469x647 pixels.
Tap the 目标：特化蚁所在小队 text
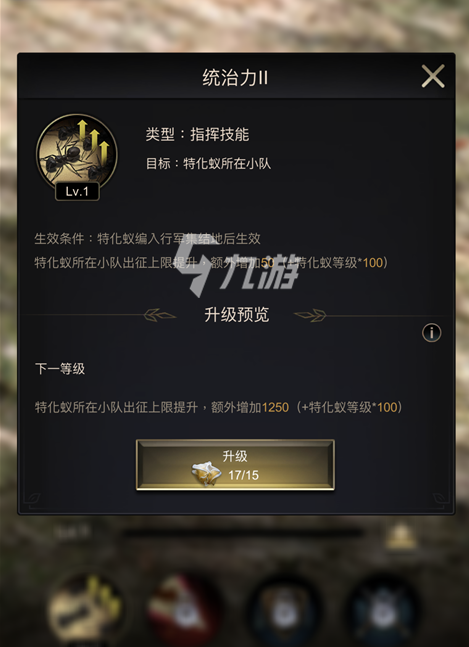pos(208,163)
